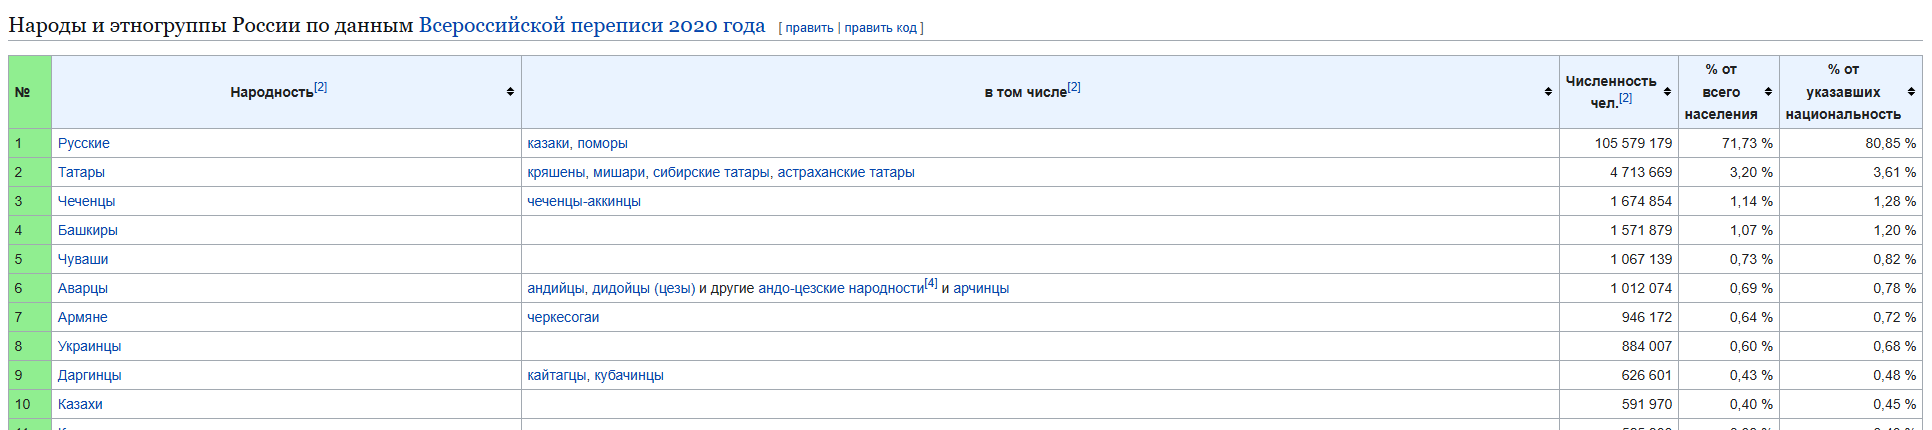The image size is (1932, 430).
Task: Click footnote [2] beside Народность header
Action: (321, 87)
